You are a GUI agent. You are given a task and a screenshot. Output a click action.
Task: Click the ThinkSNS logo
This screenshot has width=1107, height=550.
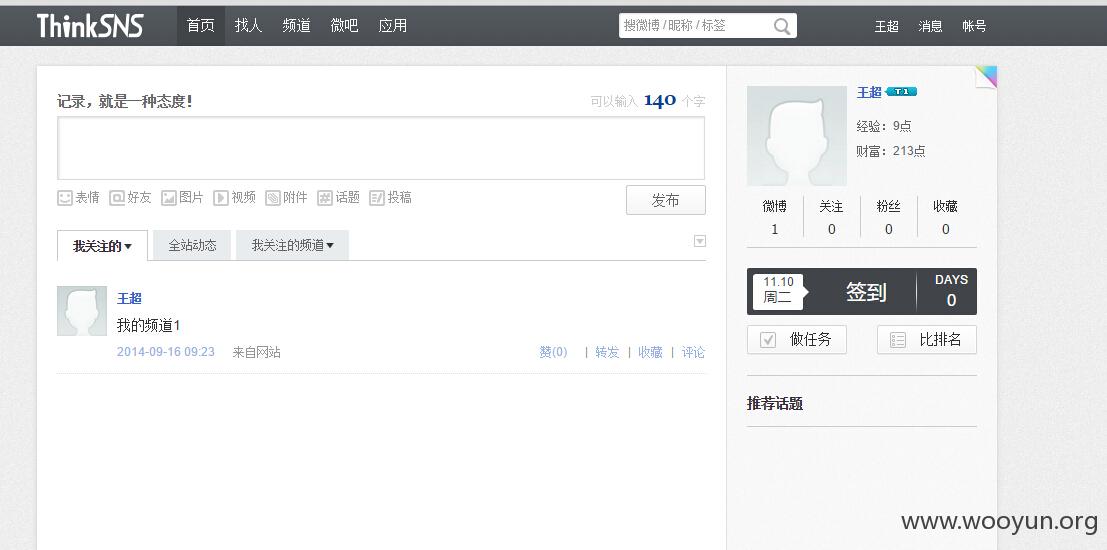[90, 26]
